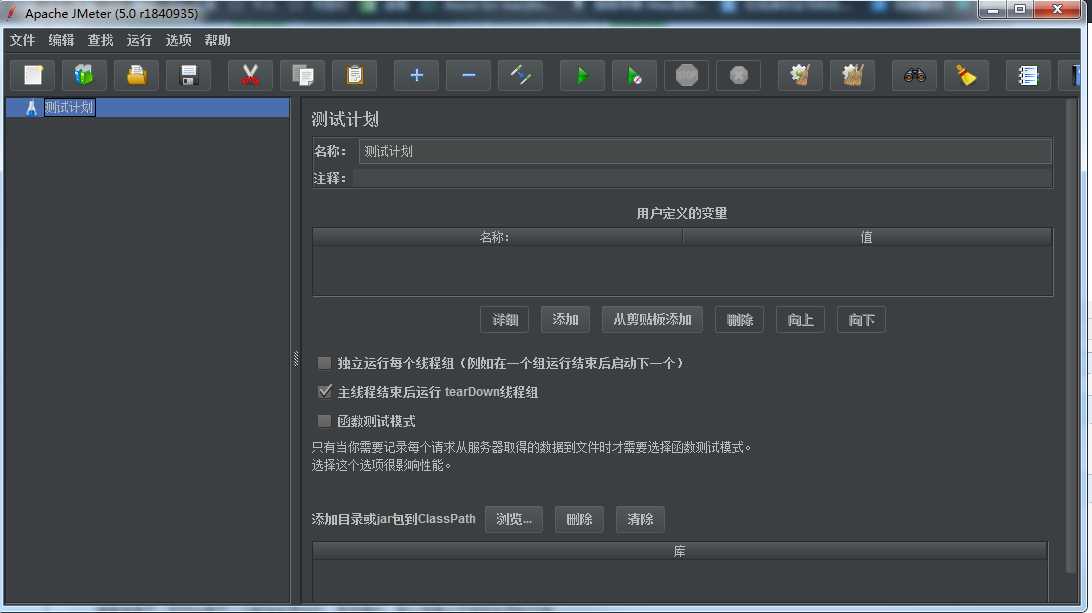This screenshot has width=1092, height=613.
Task: Click the Shutdown test icon
Action: point(738,75)
